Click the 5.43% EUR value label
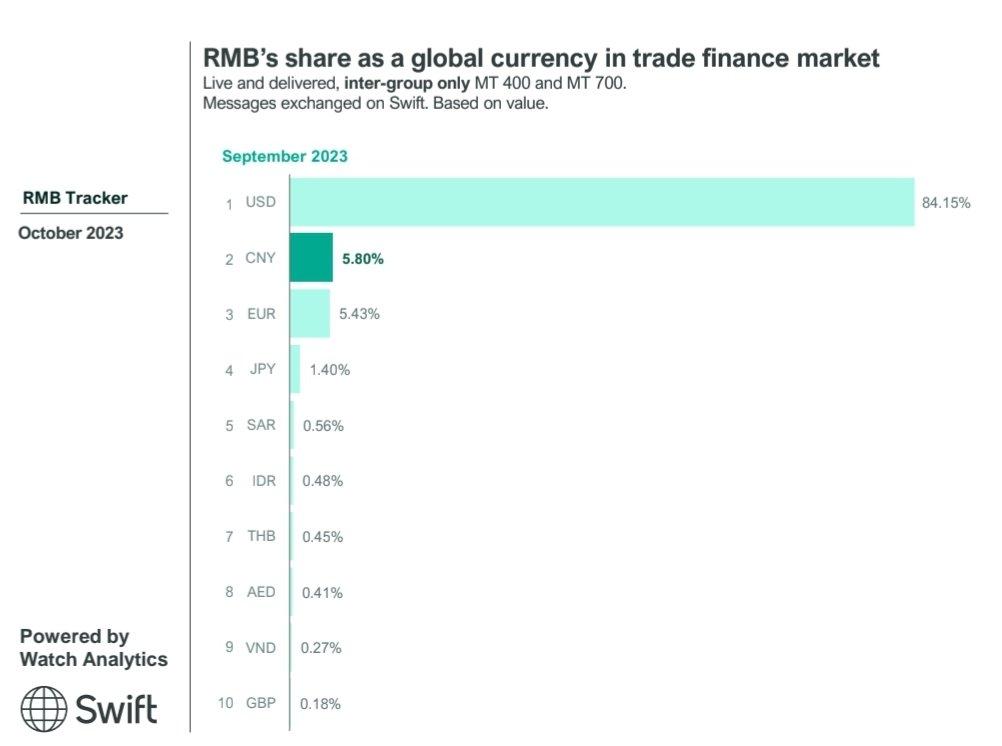Image resolution: width=1002 pixels, height=746 pixels. (360, 314)
